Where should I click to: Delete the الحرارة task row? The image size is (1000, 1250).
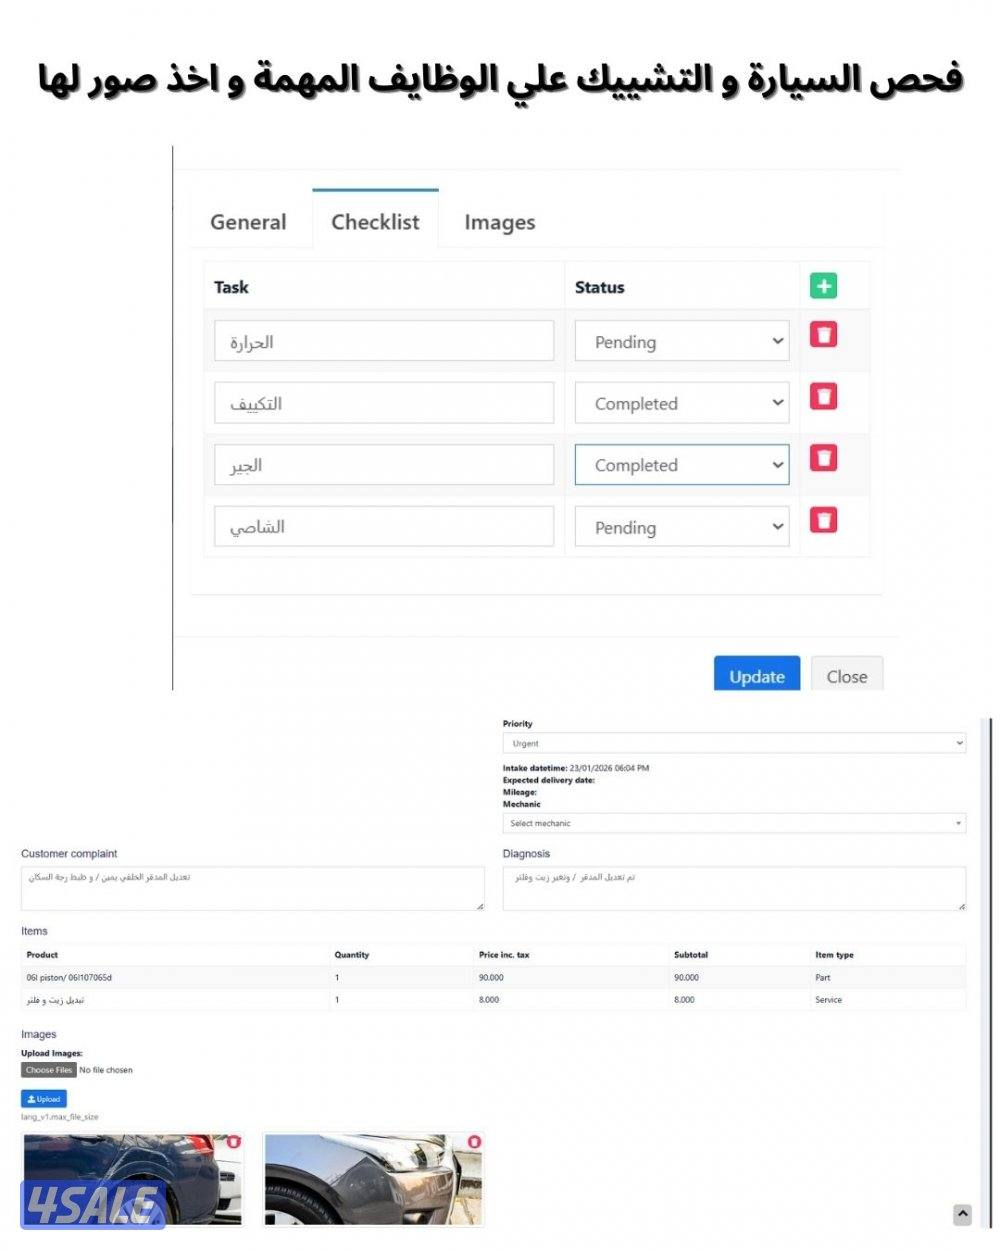tap(823, 335)
